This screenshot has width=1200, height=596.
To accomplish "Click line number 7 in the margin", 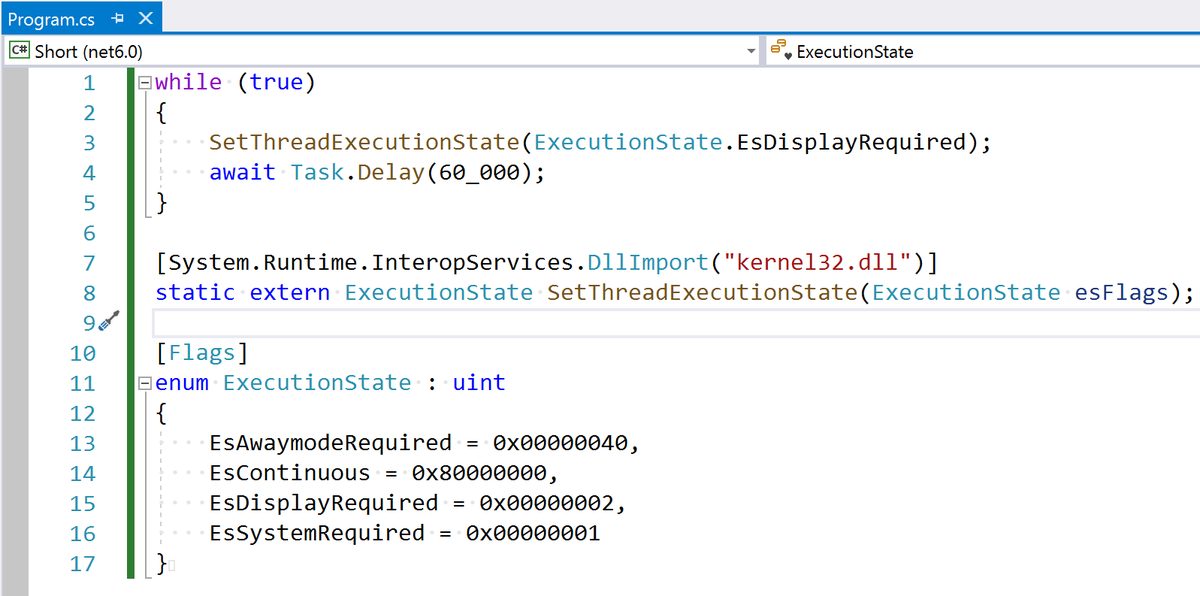I will (89, 263).
